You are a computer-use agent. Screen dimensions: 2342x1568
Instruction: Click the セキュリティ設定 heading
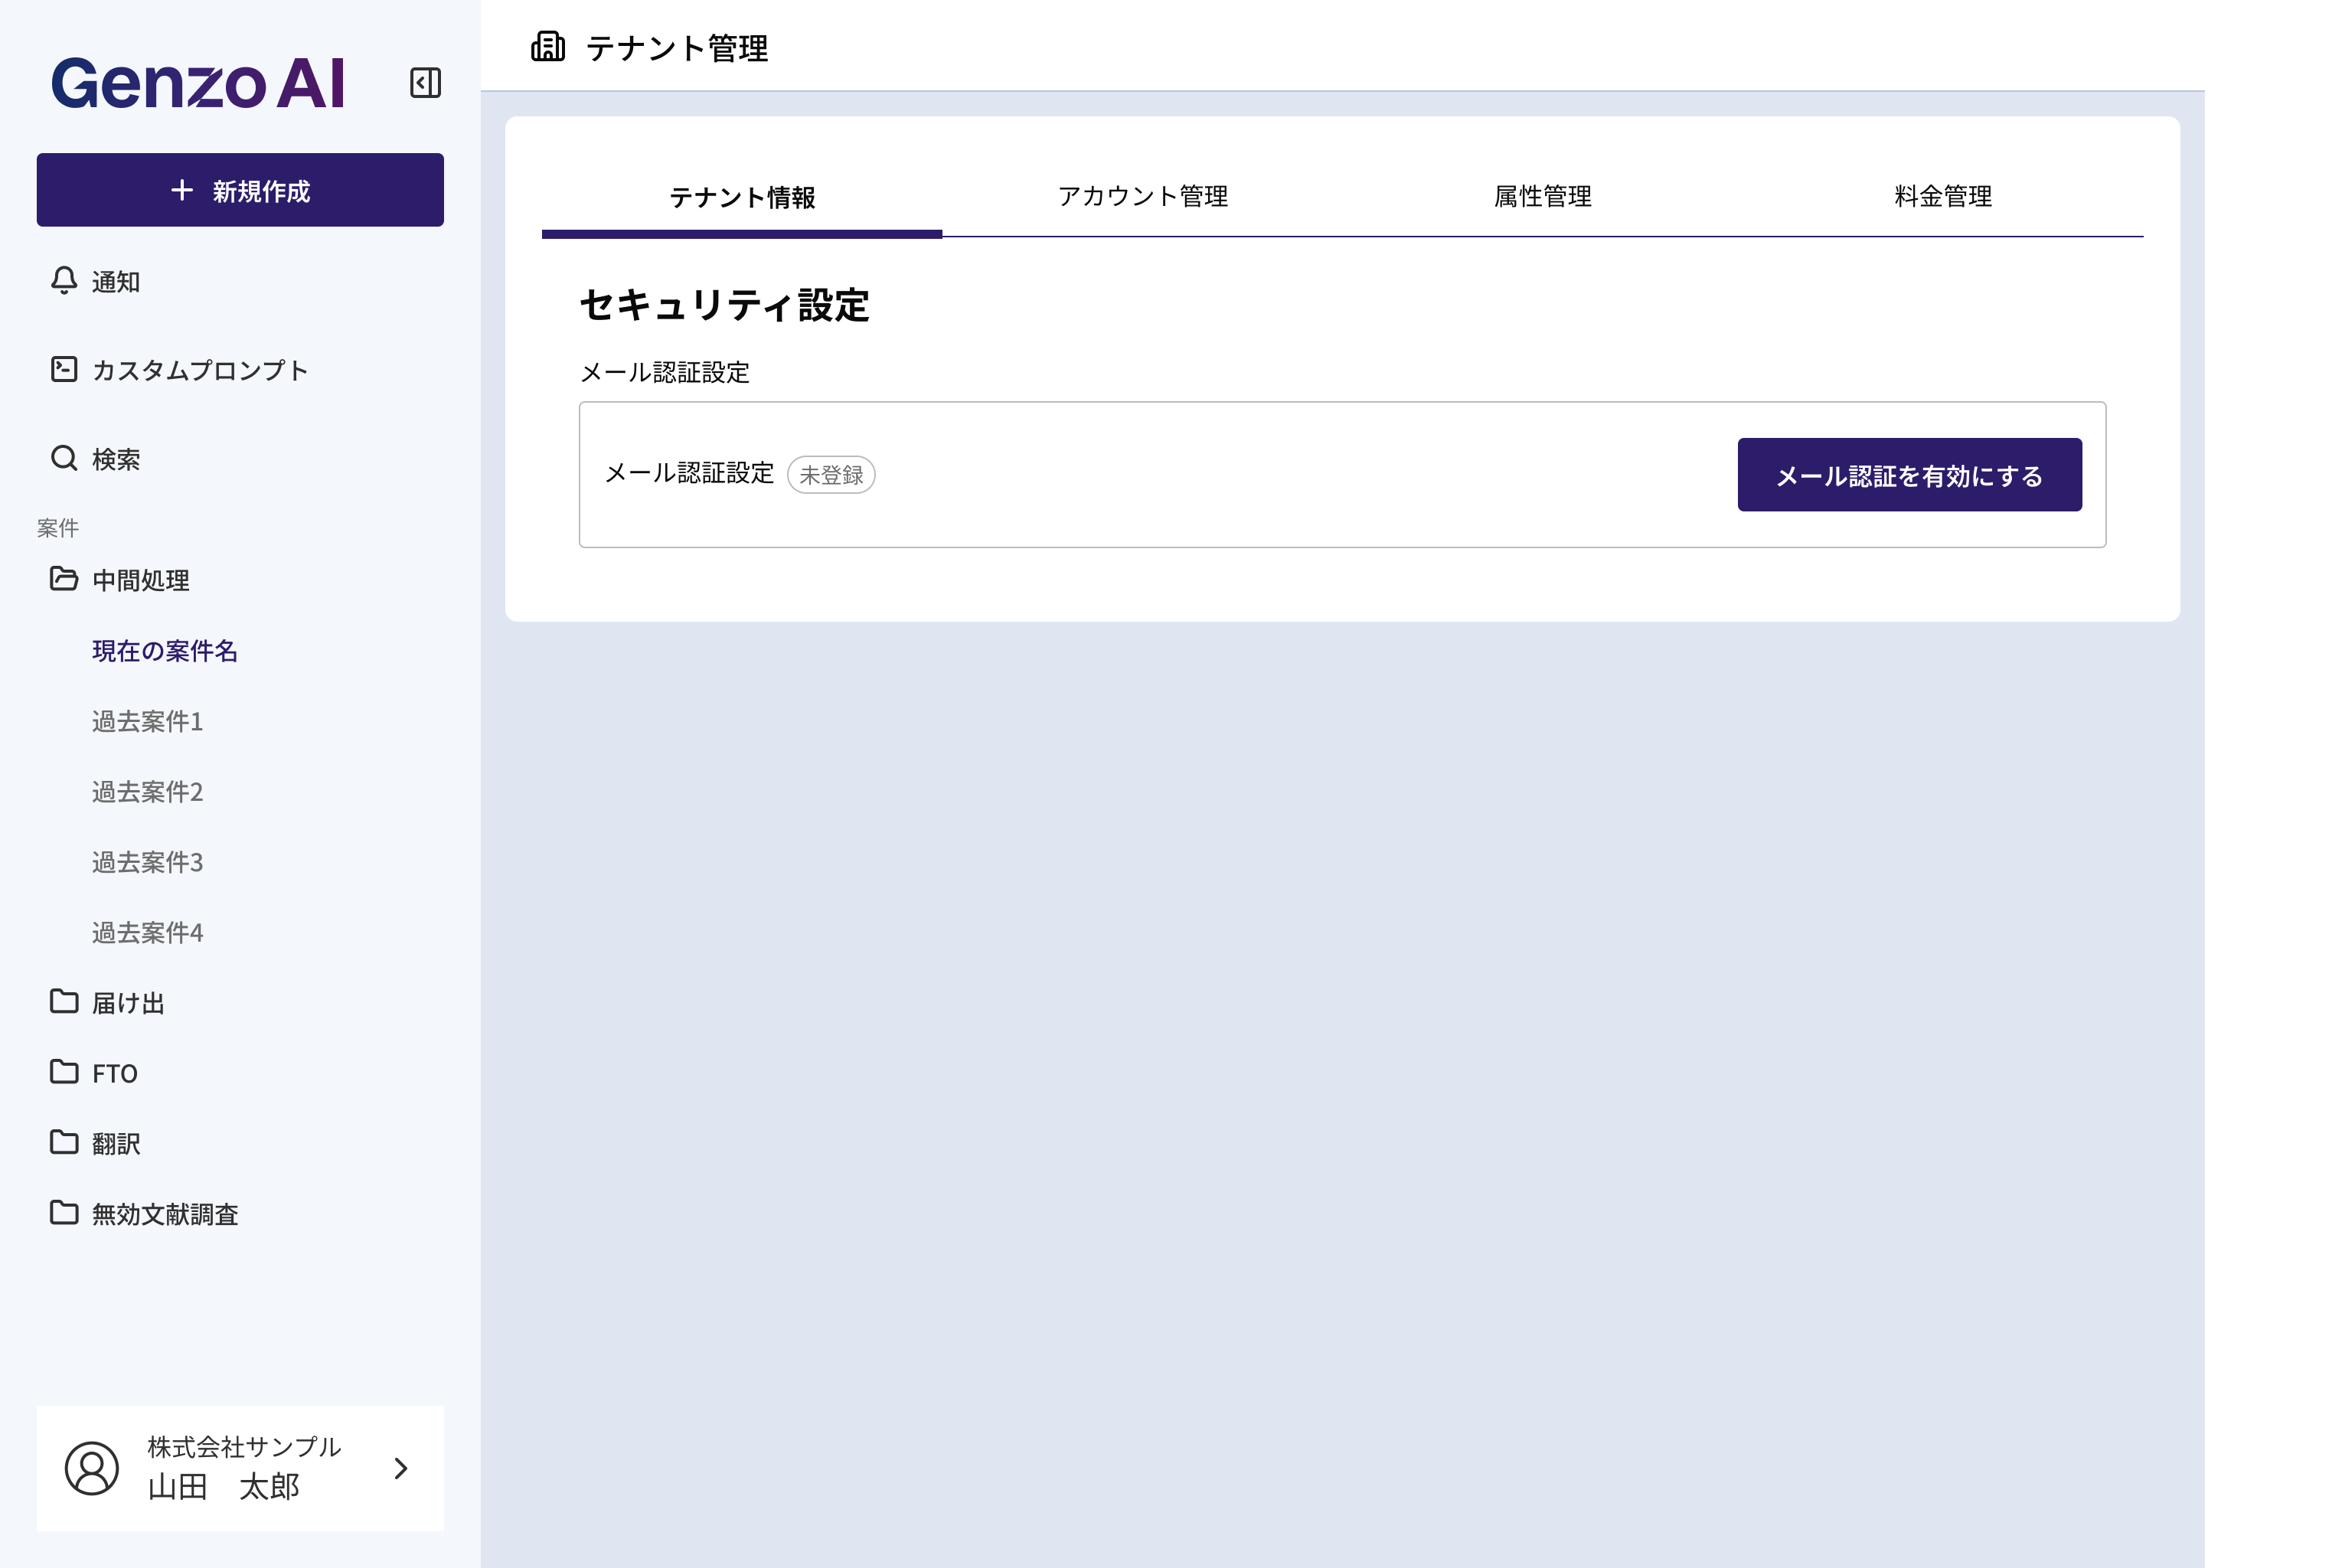(724, 305)
